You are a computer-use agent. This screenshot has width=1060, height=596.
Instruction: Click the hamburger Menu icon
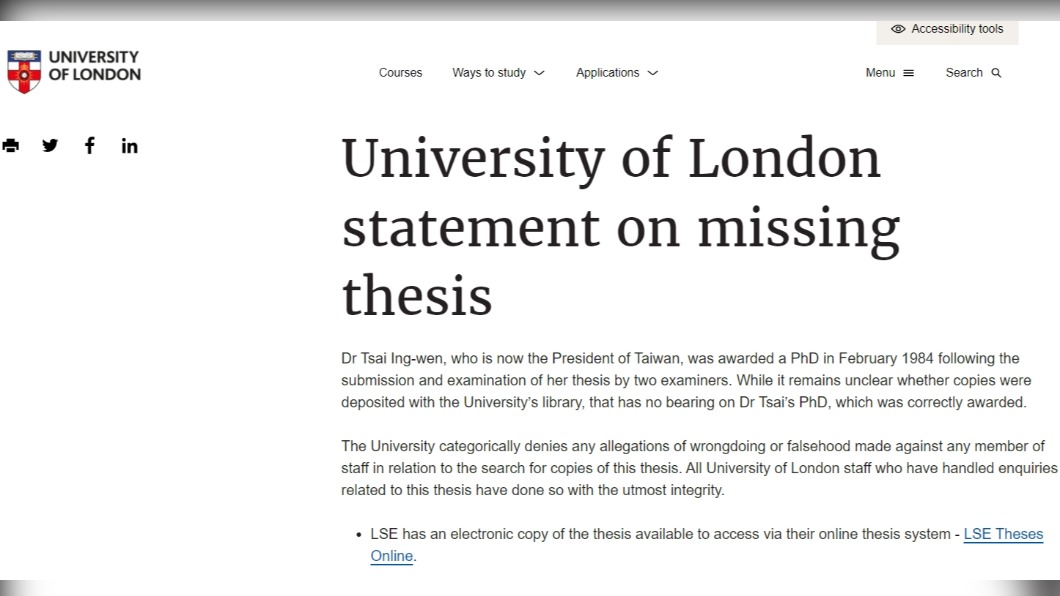(x=909, y=73)
